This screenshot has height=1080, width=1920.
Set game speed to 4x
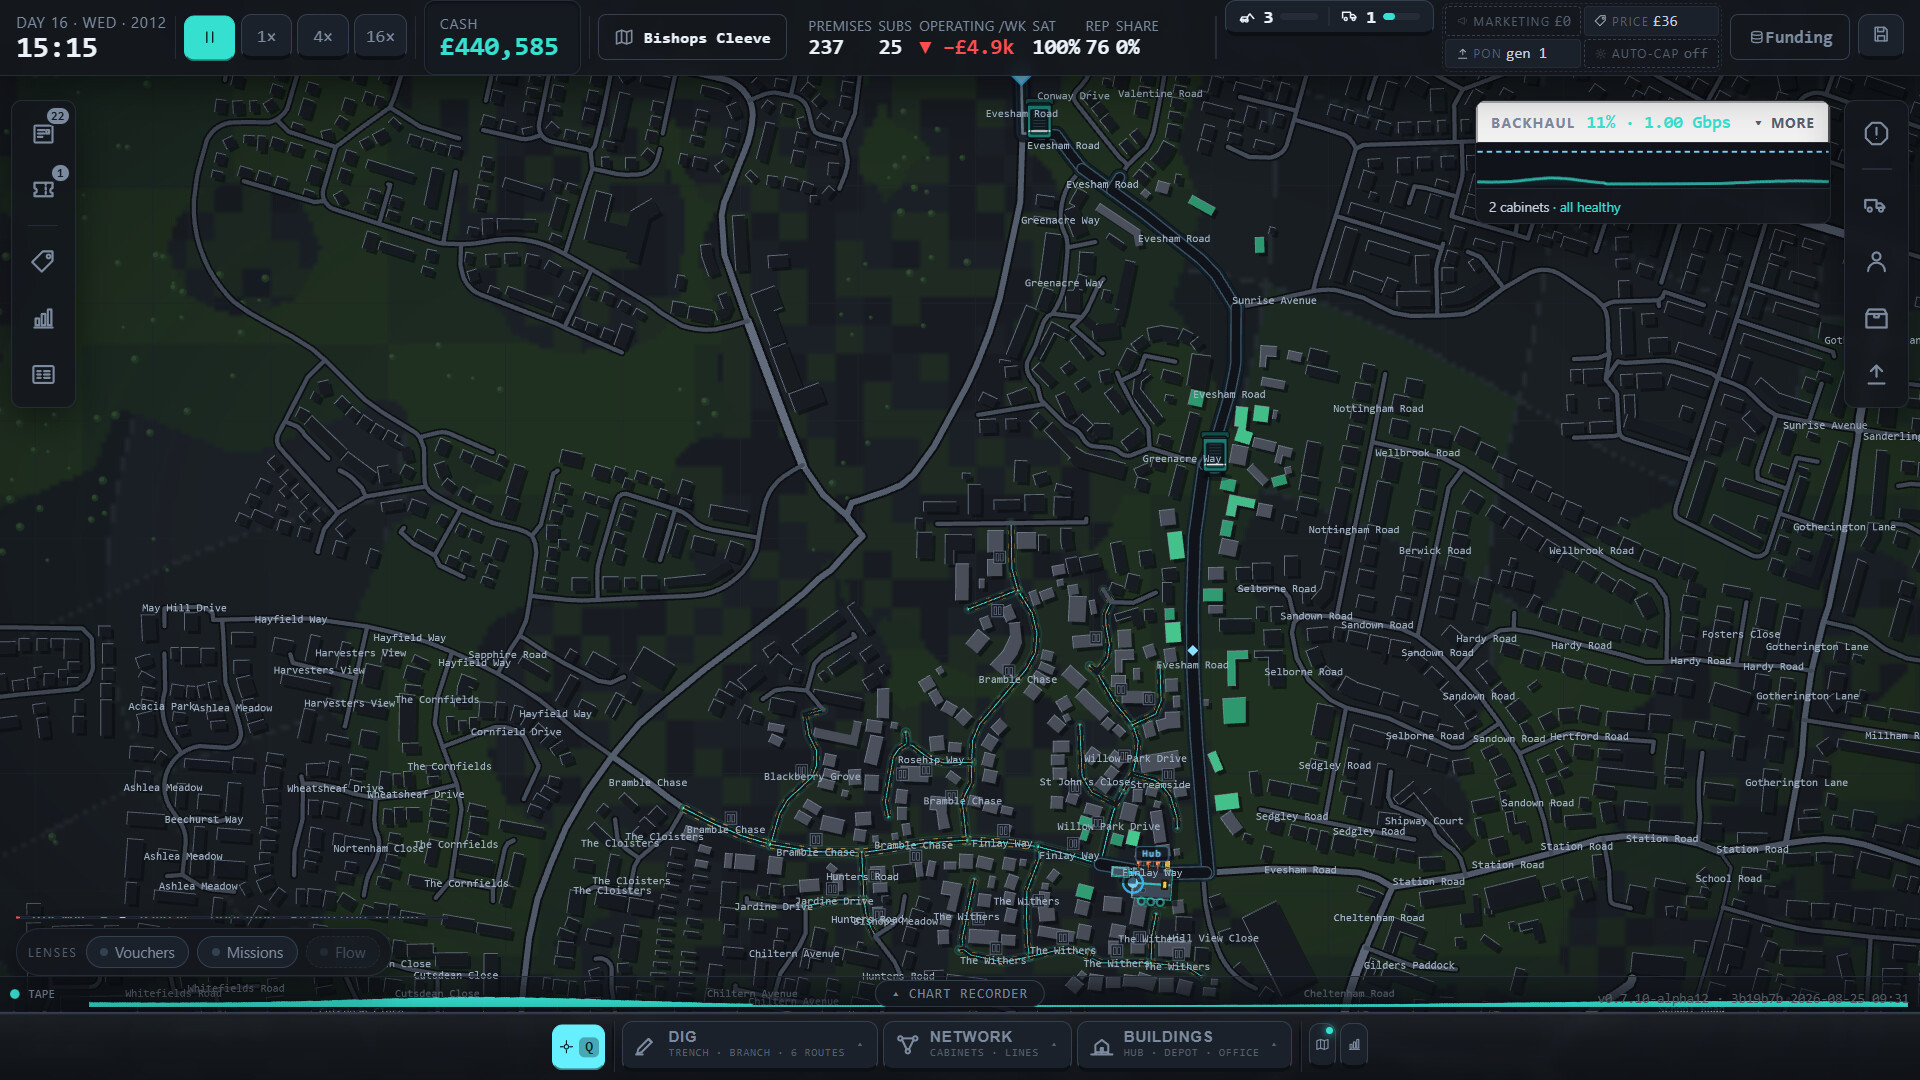(322, 37)
